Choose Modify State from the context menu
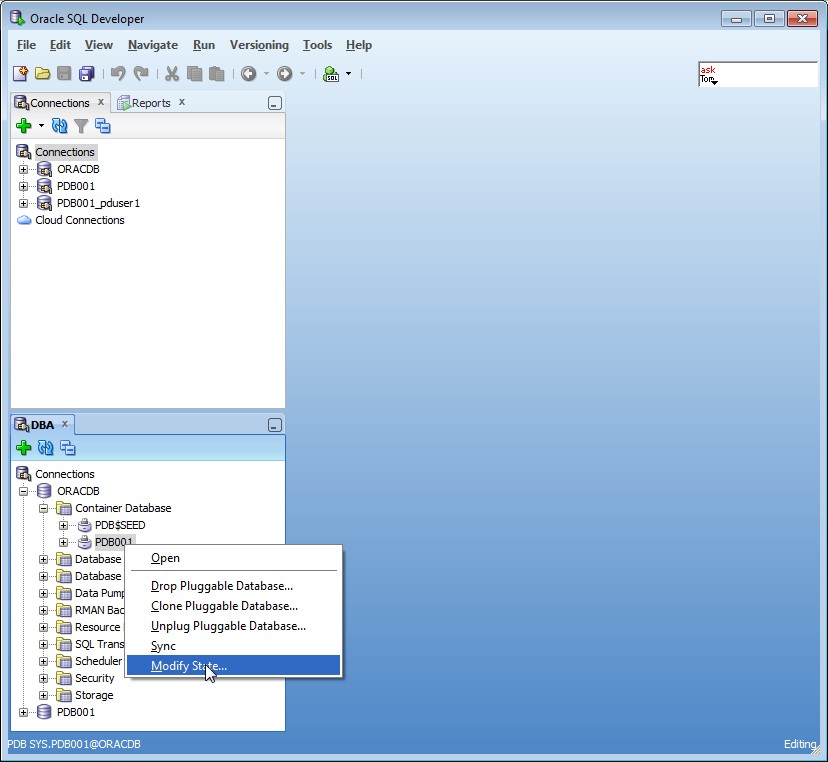Image resolution: width=828 pixels, height=762 pixels. [233, 666]
